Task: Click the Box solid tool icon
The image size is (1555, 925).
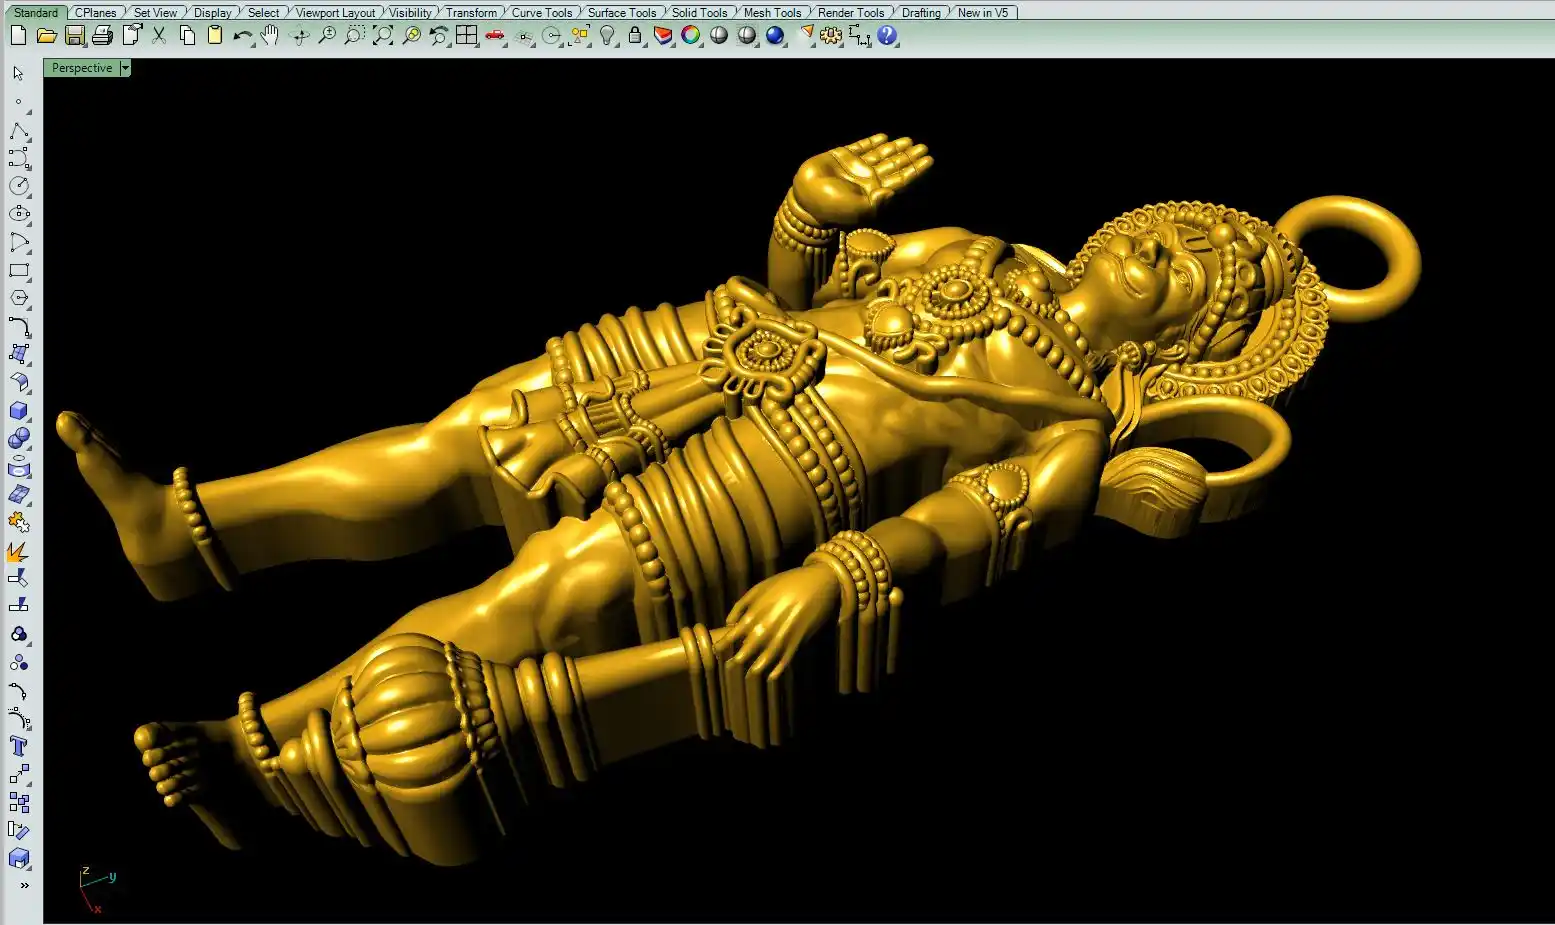Action: [x=19, y=411]
